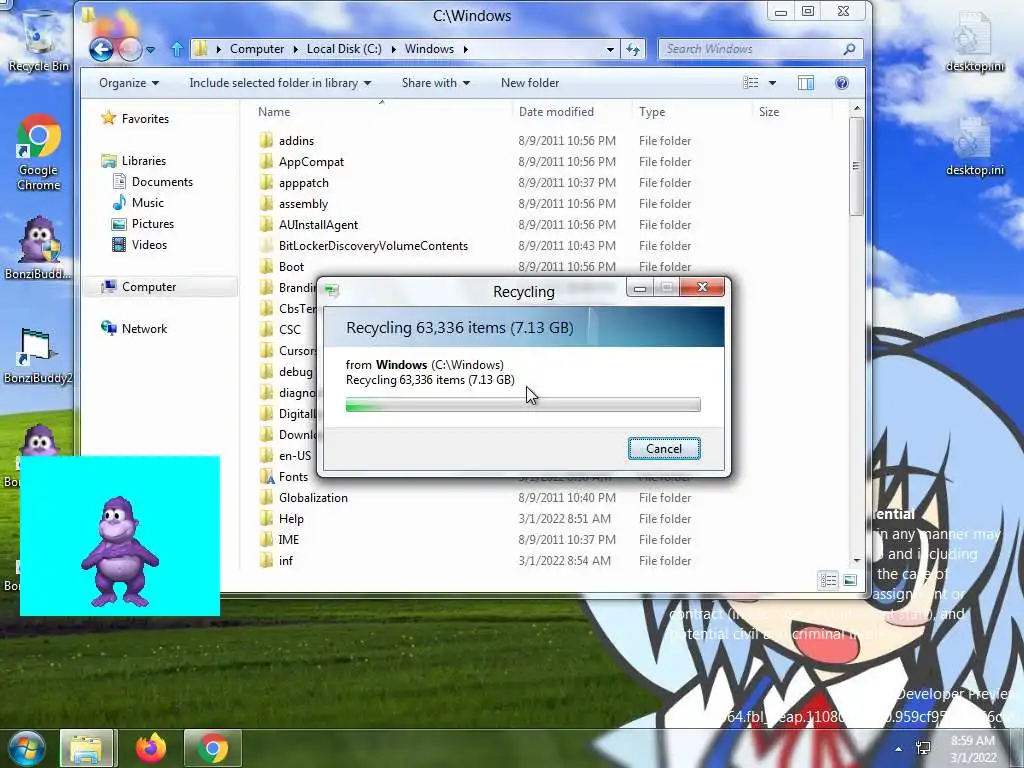Select Network in the navigation pane
Viewport: 1024px width, 768px height.
135,328
